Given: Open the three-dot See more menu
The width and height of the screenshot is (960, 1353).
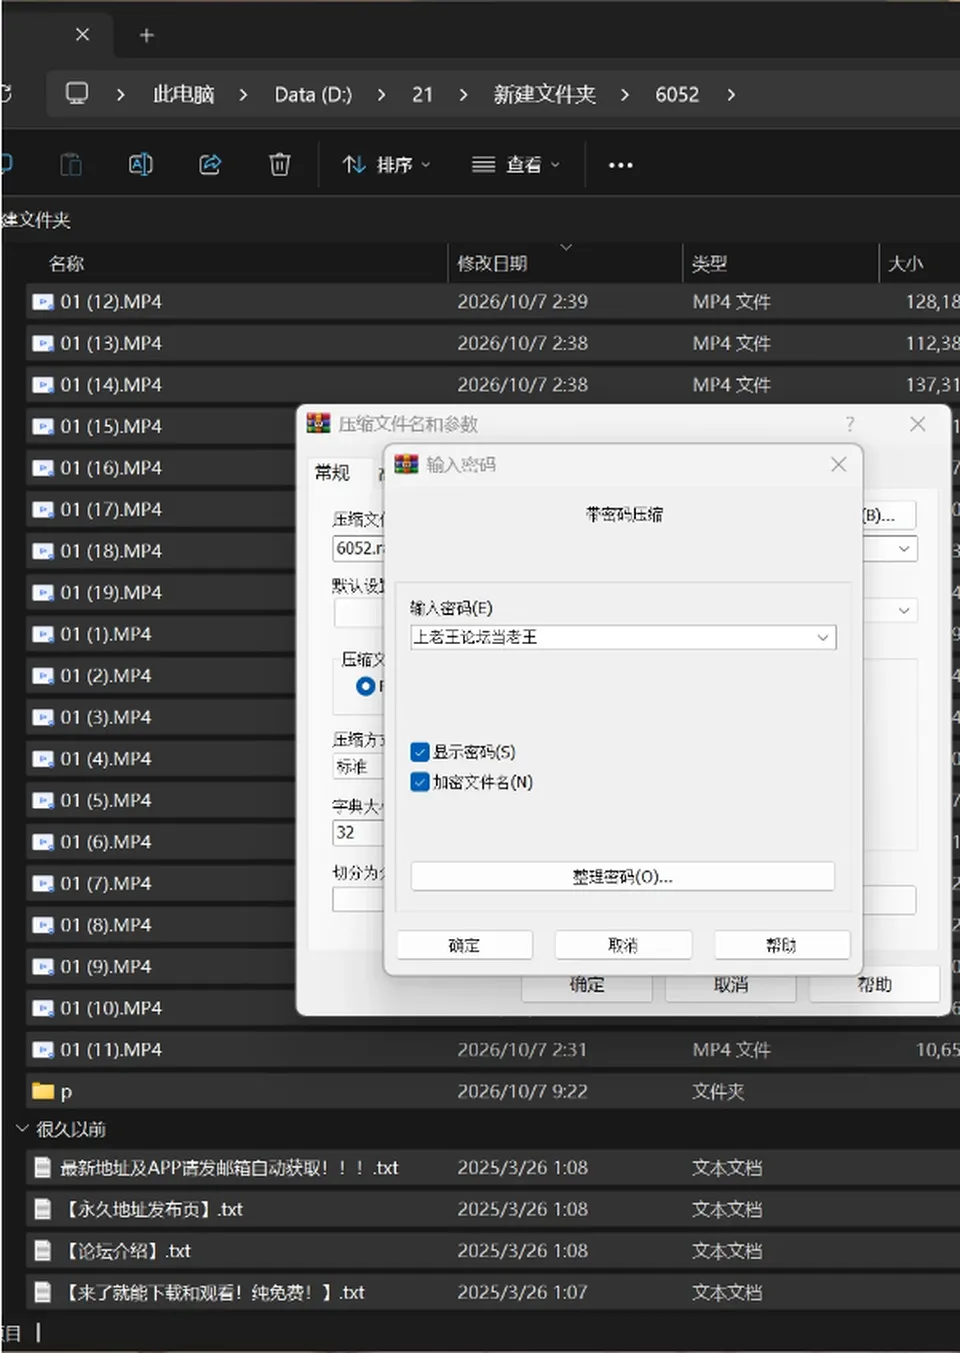Looking at the screenshot, I should 620,165.
